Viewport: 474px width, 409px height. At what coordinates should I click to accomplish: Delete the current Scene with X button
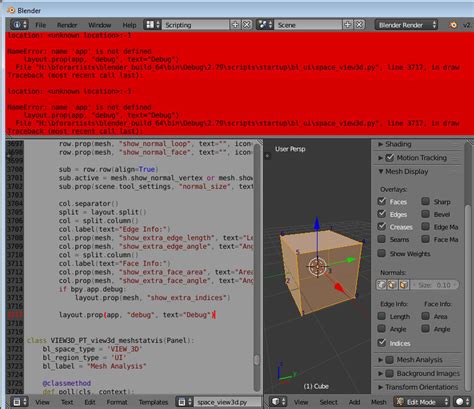click(359, 25)
